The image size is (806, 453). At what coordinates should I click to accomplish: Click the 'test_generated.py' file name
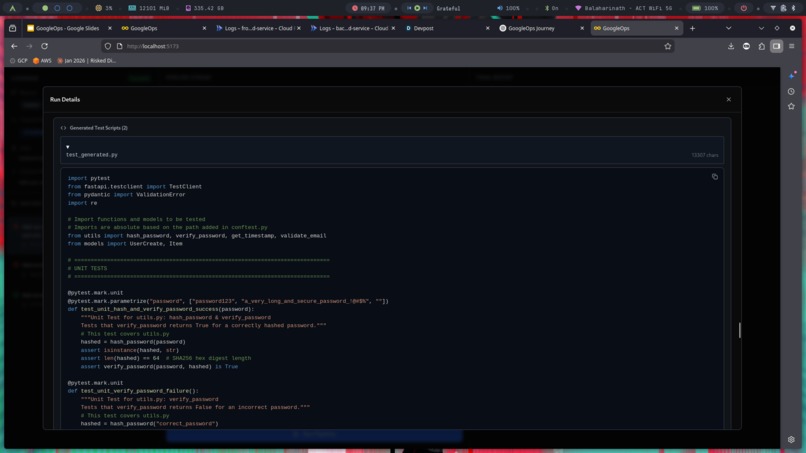[x=91, y=155]
